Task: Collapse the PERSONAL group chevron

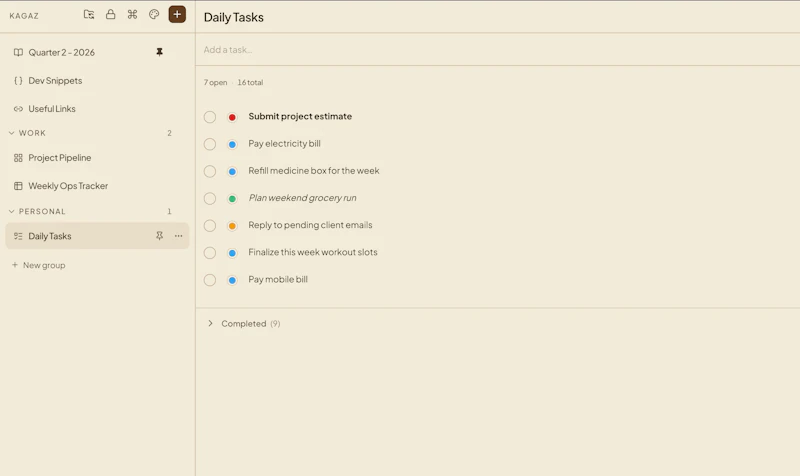Action: click(x=11, y=211)
